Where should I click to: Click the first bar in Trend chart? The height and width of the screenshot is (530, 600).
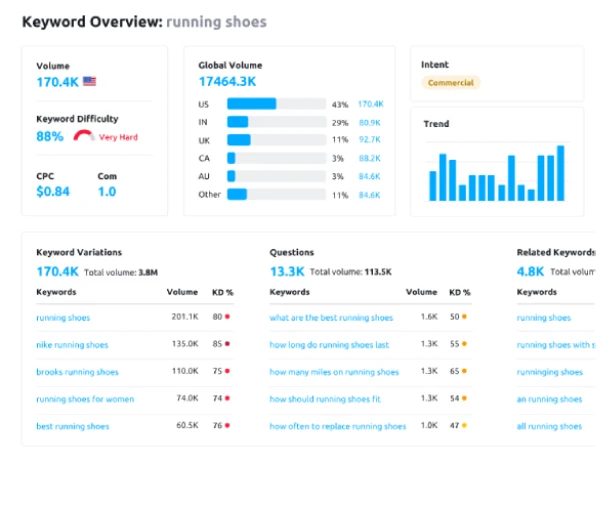click(433, 186)
